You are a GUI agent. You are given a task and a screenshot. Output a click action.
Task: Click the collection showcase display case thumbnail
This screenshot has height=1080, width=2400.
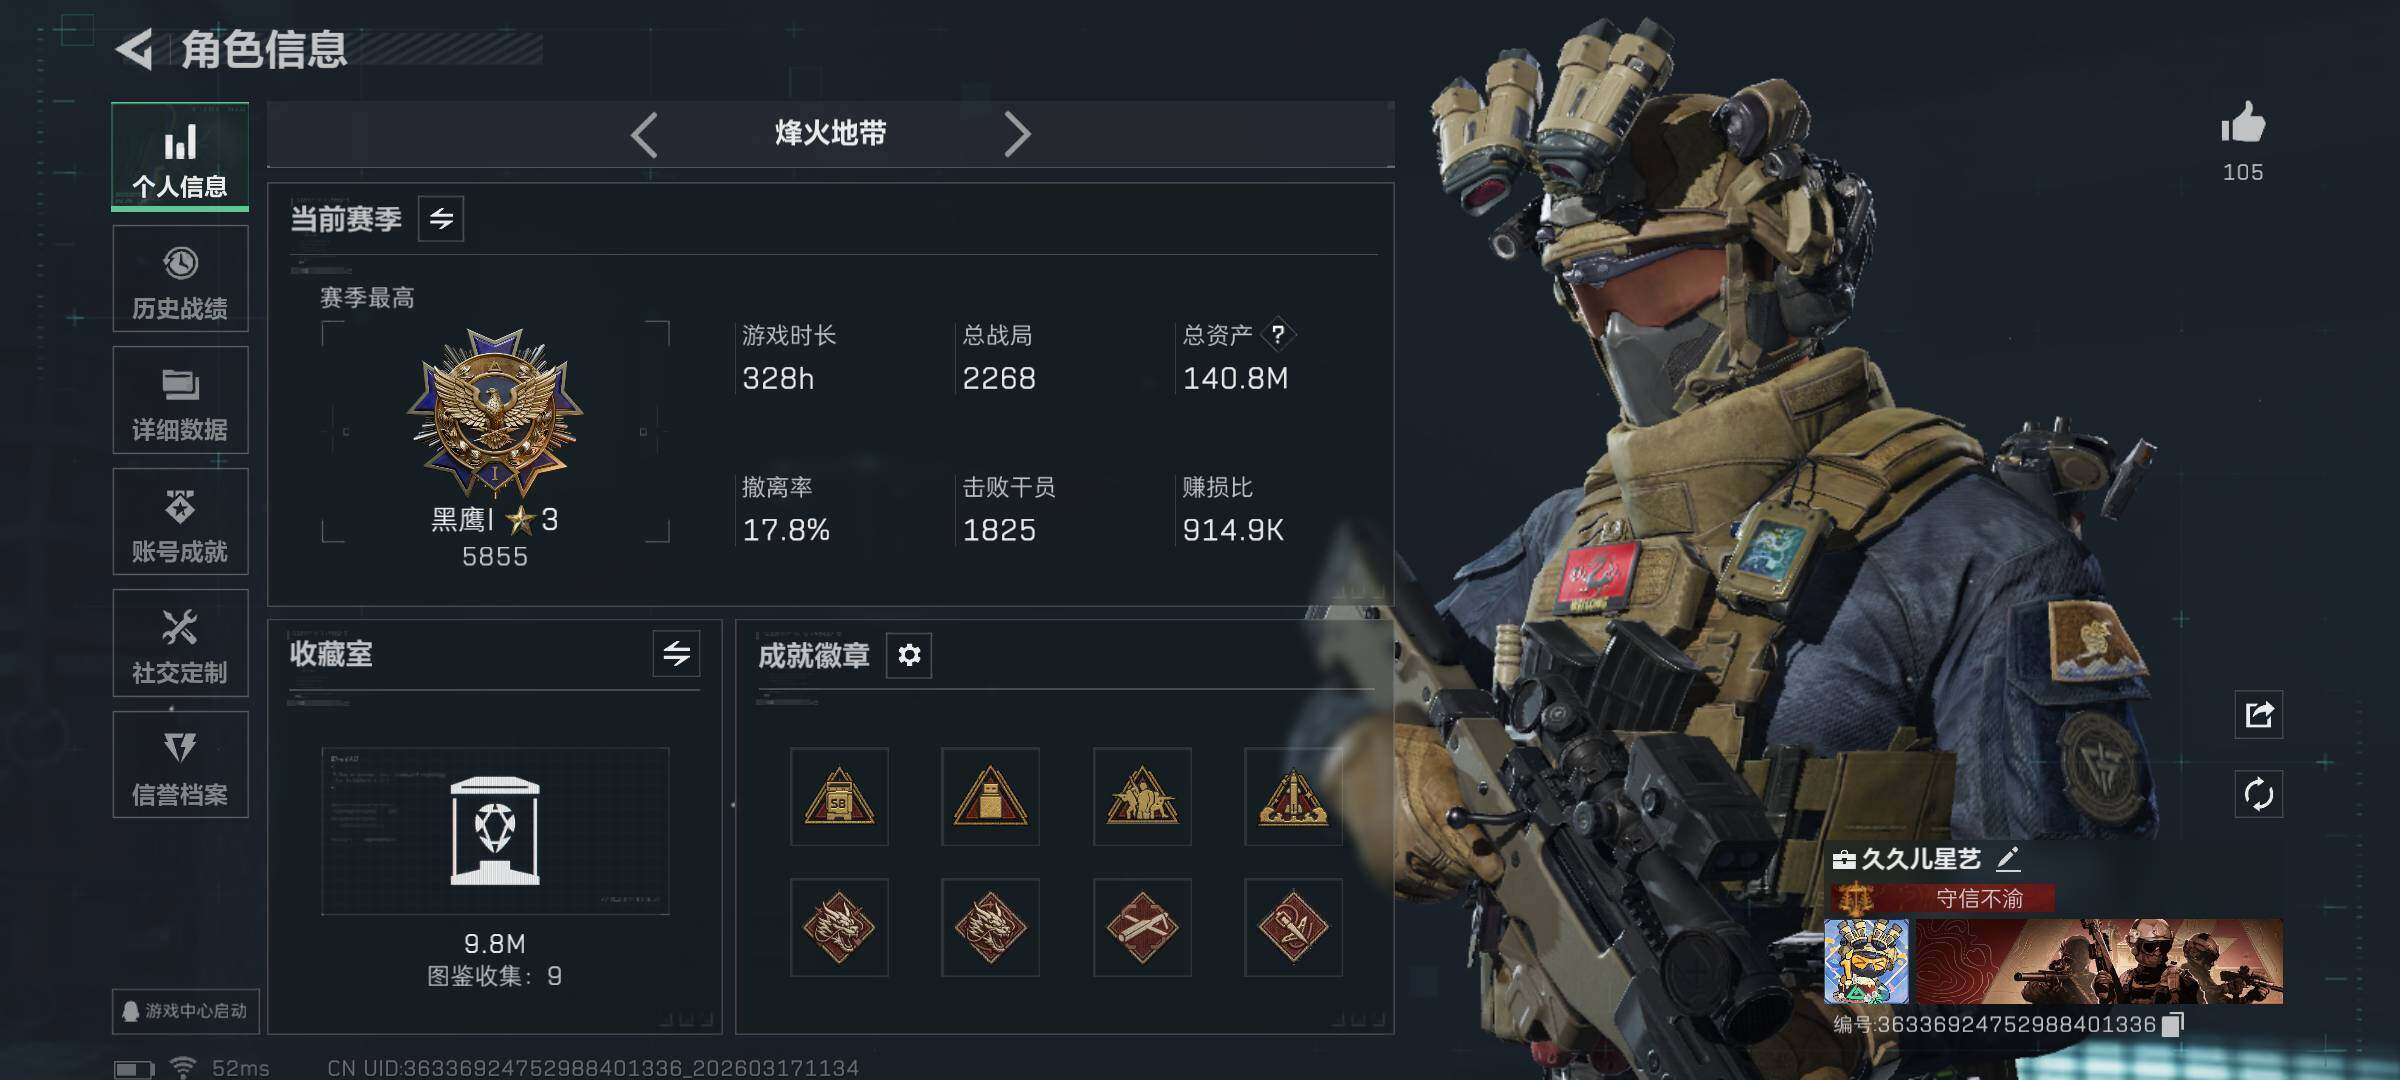point(495,831)
